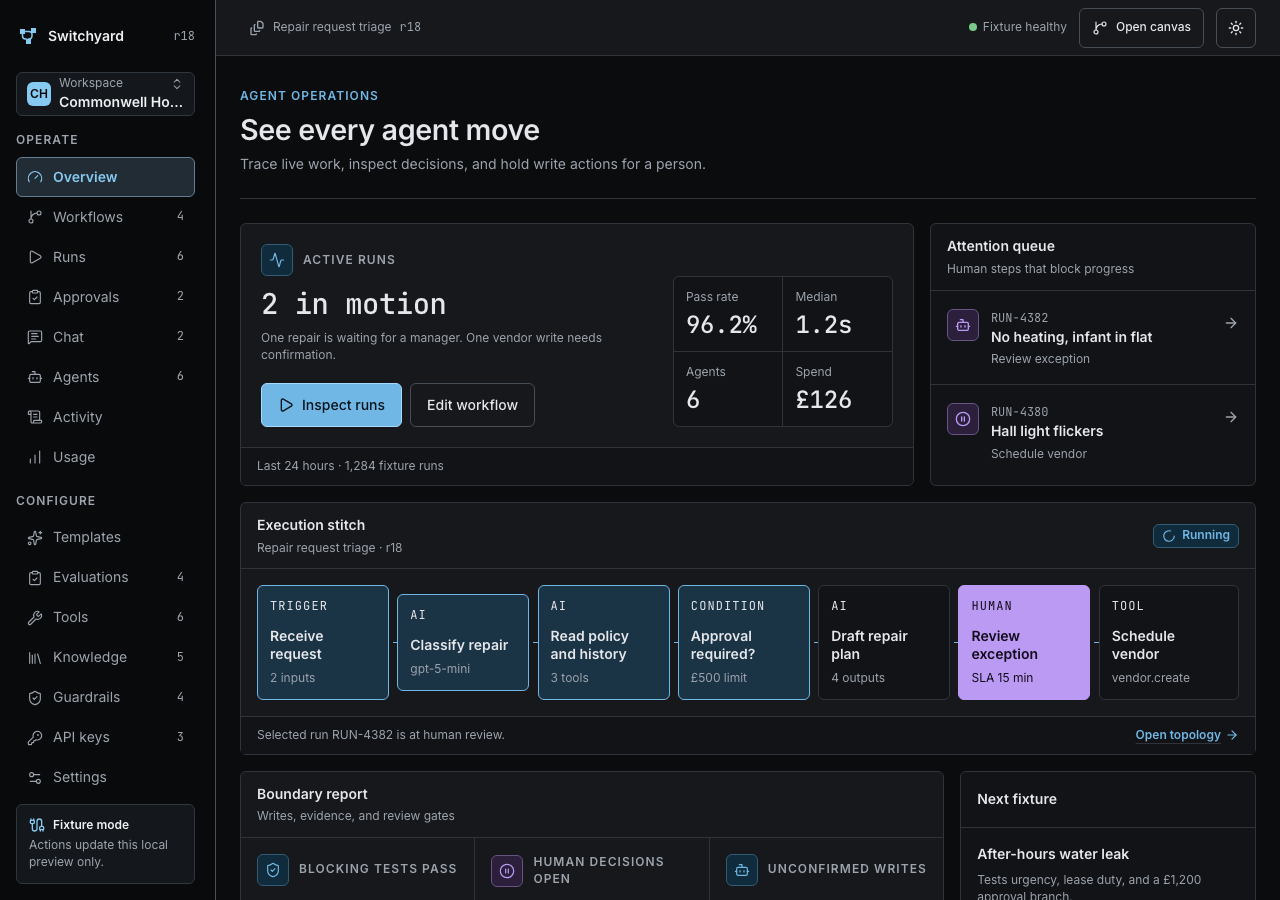Screen dimensions: 1280x900
Task: Click the Blocking tests pass shield icon
Action: 273,870
